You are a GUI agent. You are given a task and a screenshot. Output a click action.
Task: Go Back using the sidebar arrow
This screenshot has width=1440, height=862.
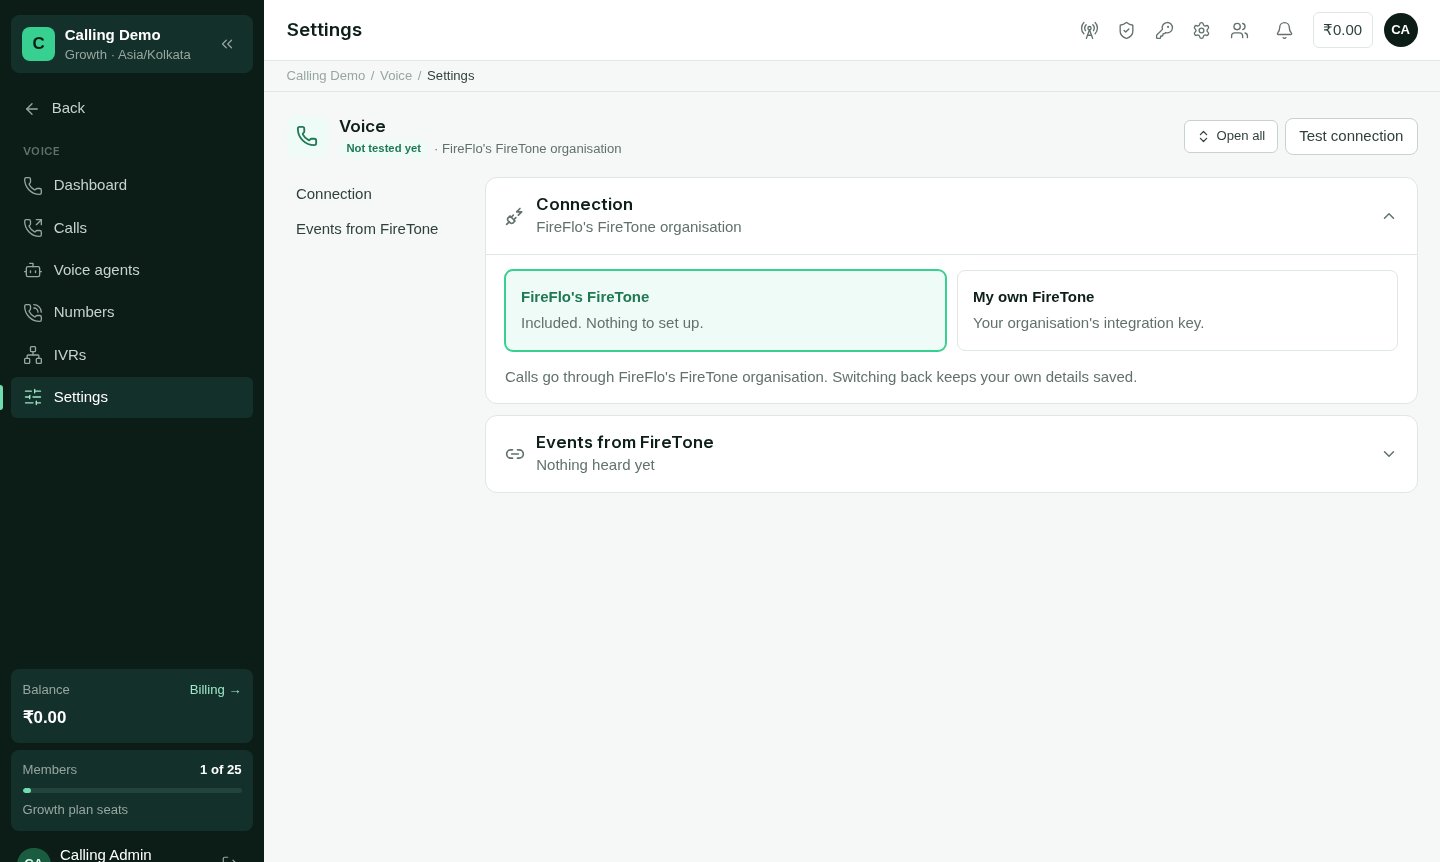click(x=132, y=108)
